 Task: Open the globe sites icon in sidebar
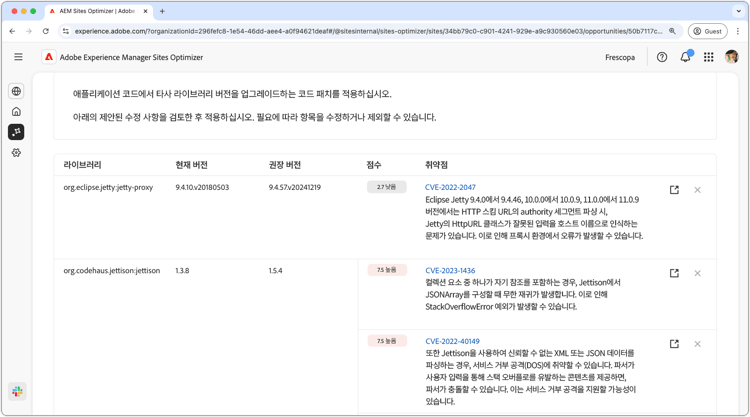[x=16, y=91]
